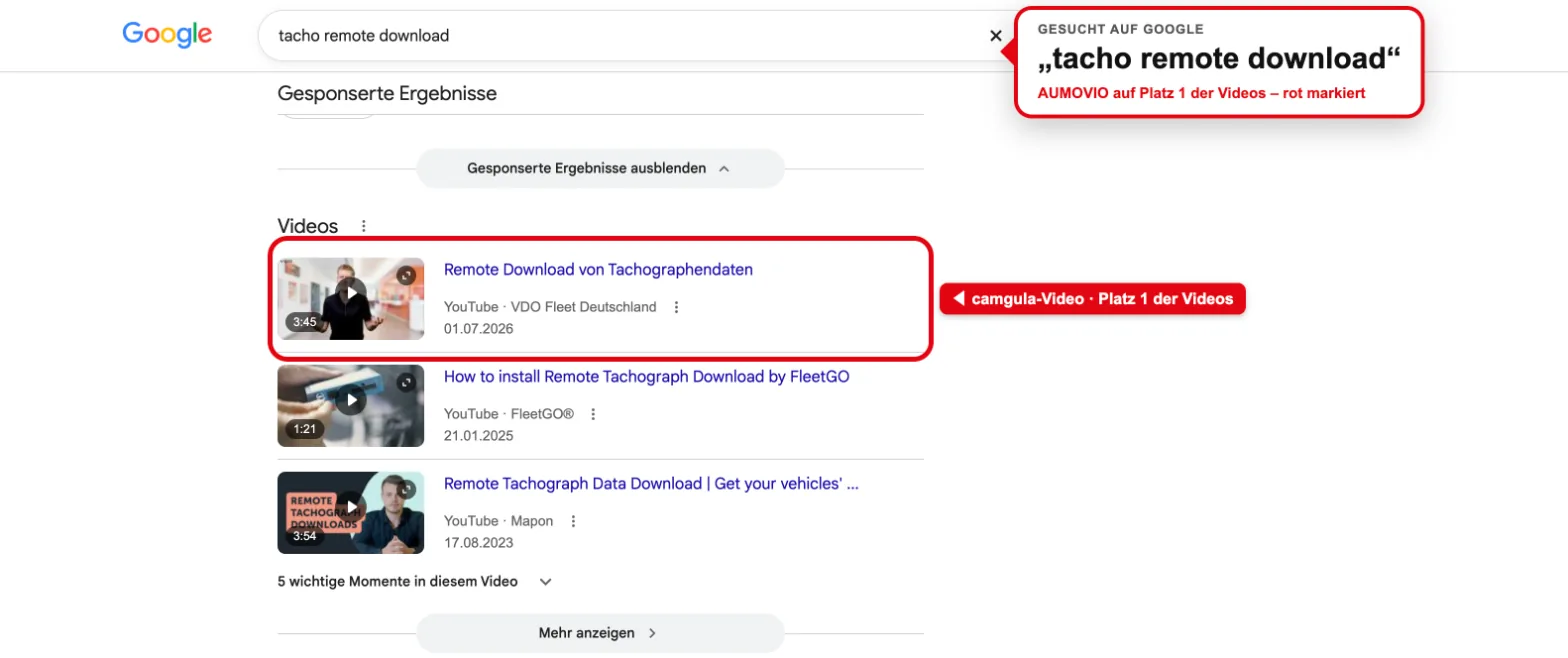The height and width of the screenshot is (658, 1568).
Task: Click the 21.01.2025 date text
Action: [x=478, y=435]
